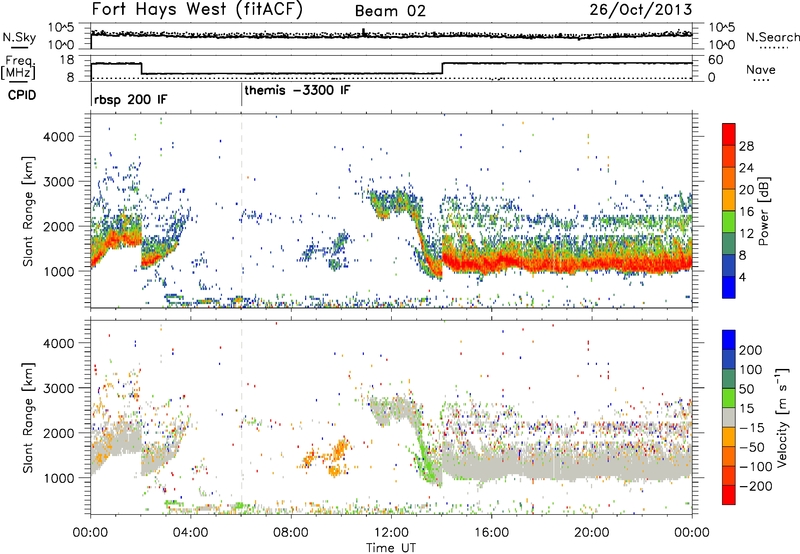Click "3000" on the velocity panel range axis

[x=58, y=388]
